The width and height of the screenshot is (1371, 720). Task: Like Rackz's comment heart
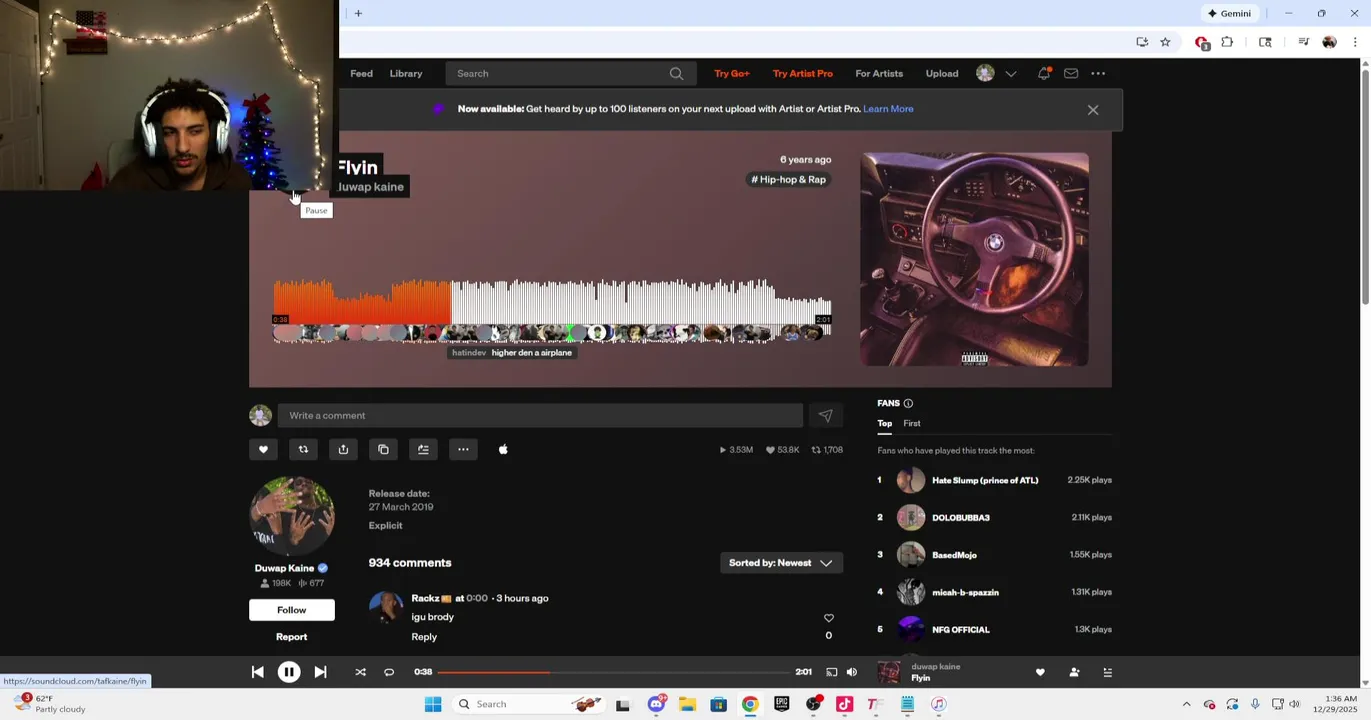coord(828,619)
